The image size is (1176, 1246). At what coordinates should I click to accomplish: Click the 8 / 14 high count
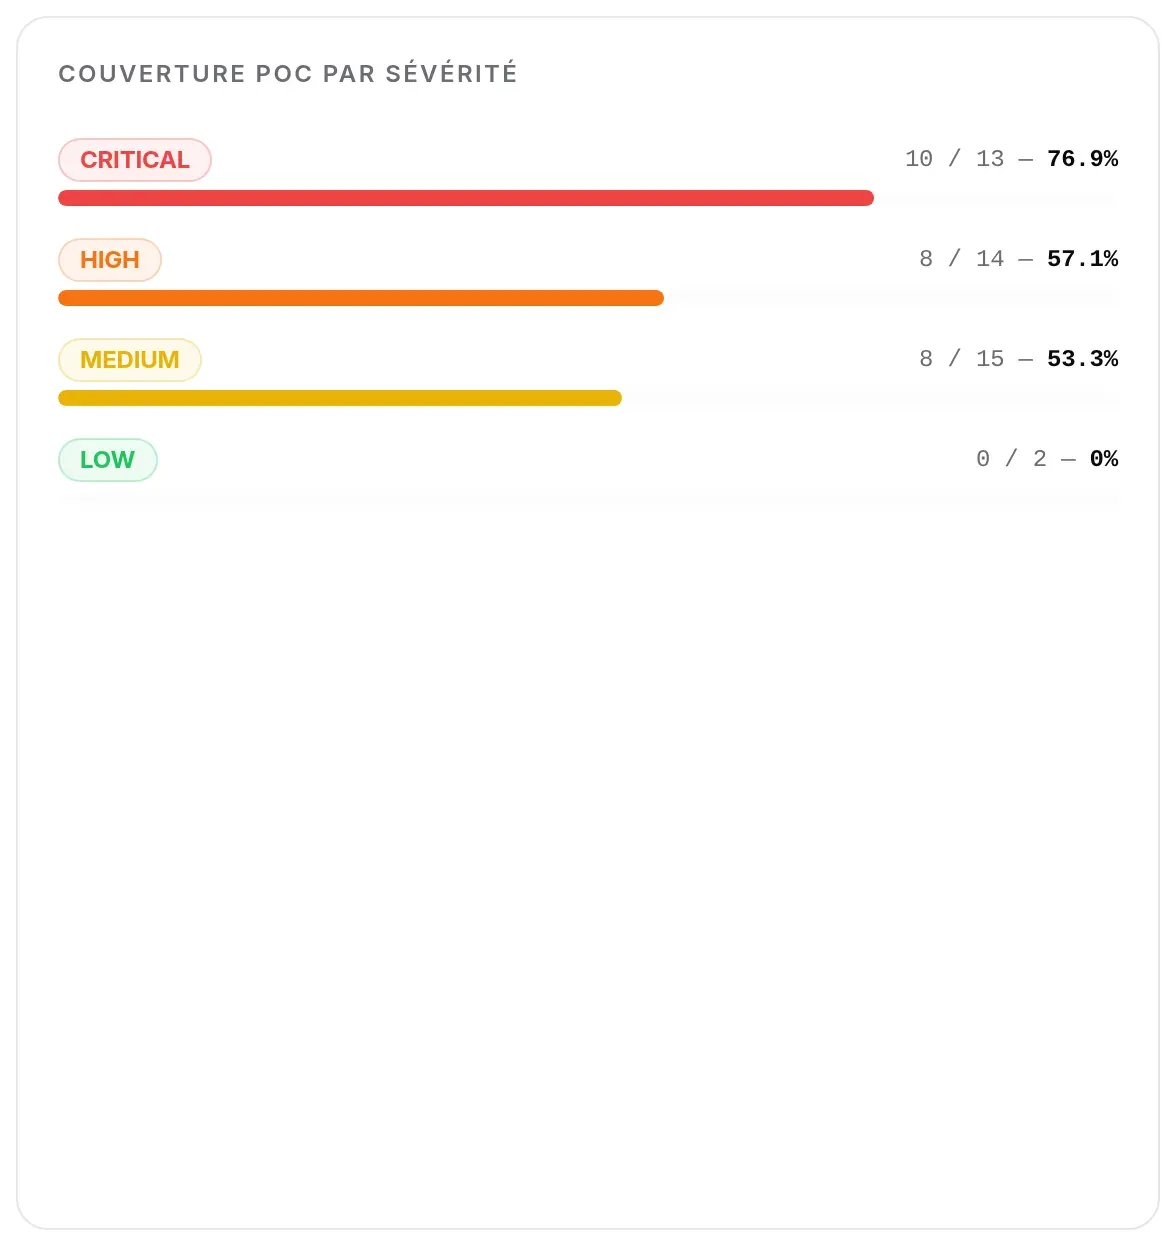pyautogui.click(x=961, y=259)
